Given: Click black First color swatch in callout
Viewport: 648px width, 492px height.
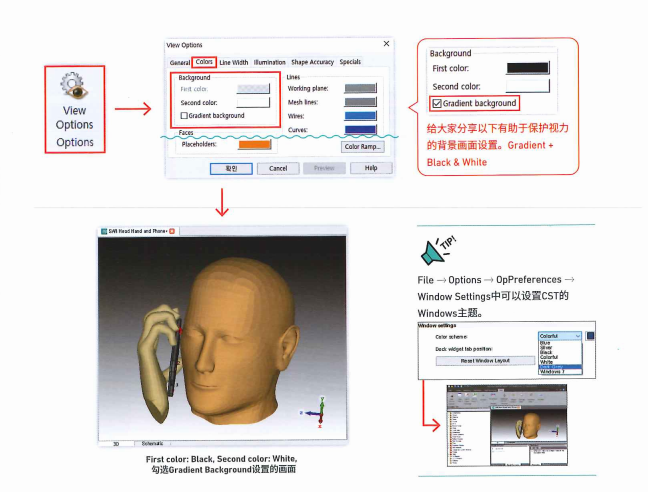Looking at the screenshot, I should [528, 68].
